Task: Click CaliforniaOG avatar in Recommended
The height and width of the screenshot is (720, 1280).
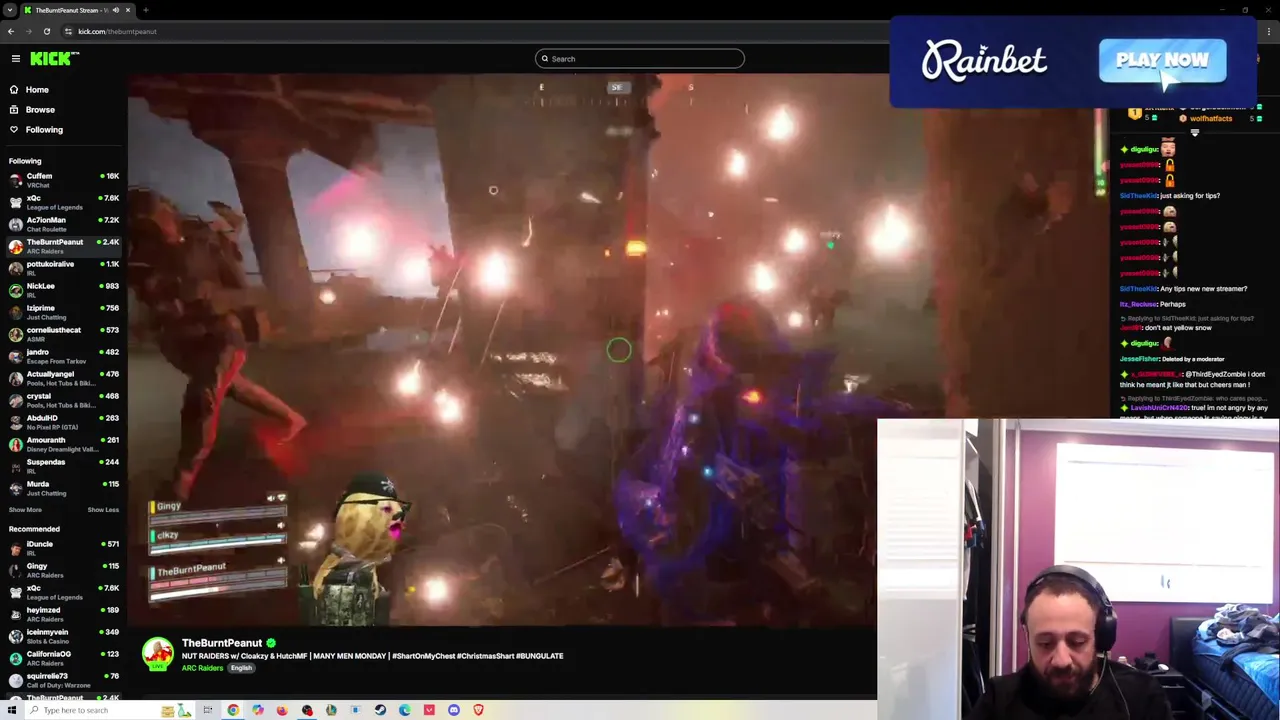Action: [15, 658]
